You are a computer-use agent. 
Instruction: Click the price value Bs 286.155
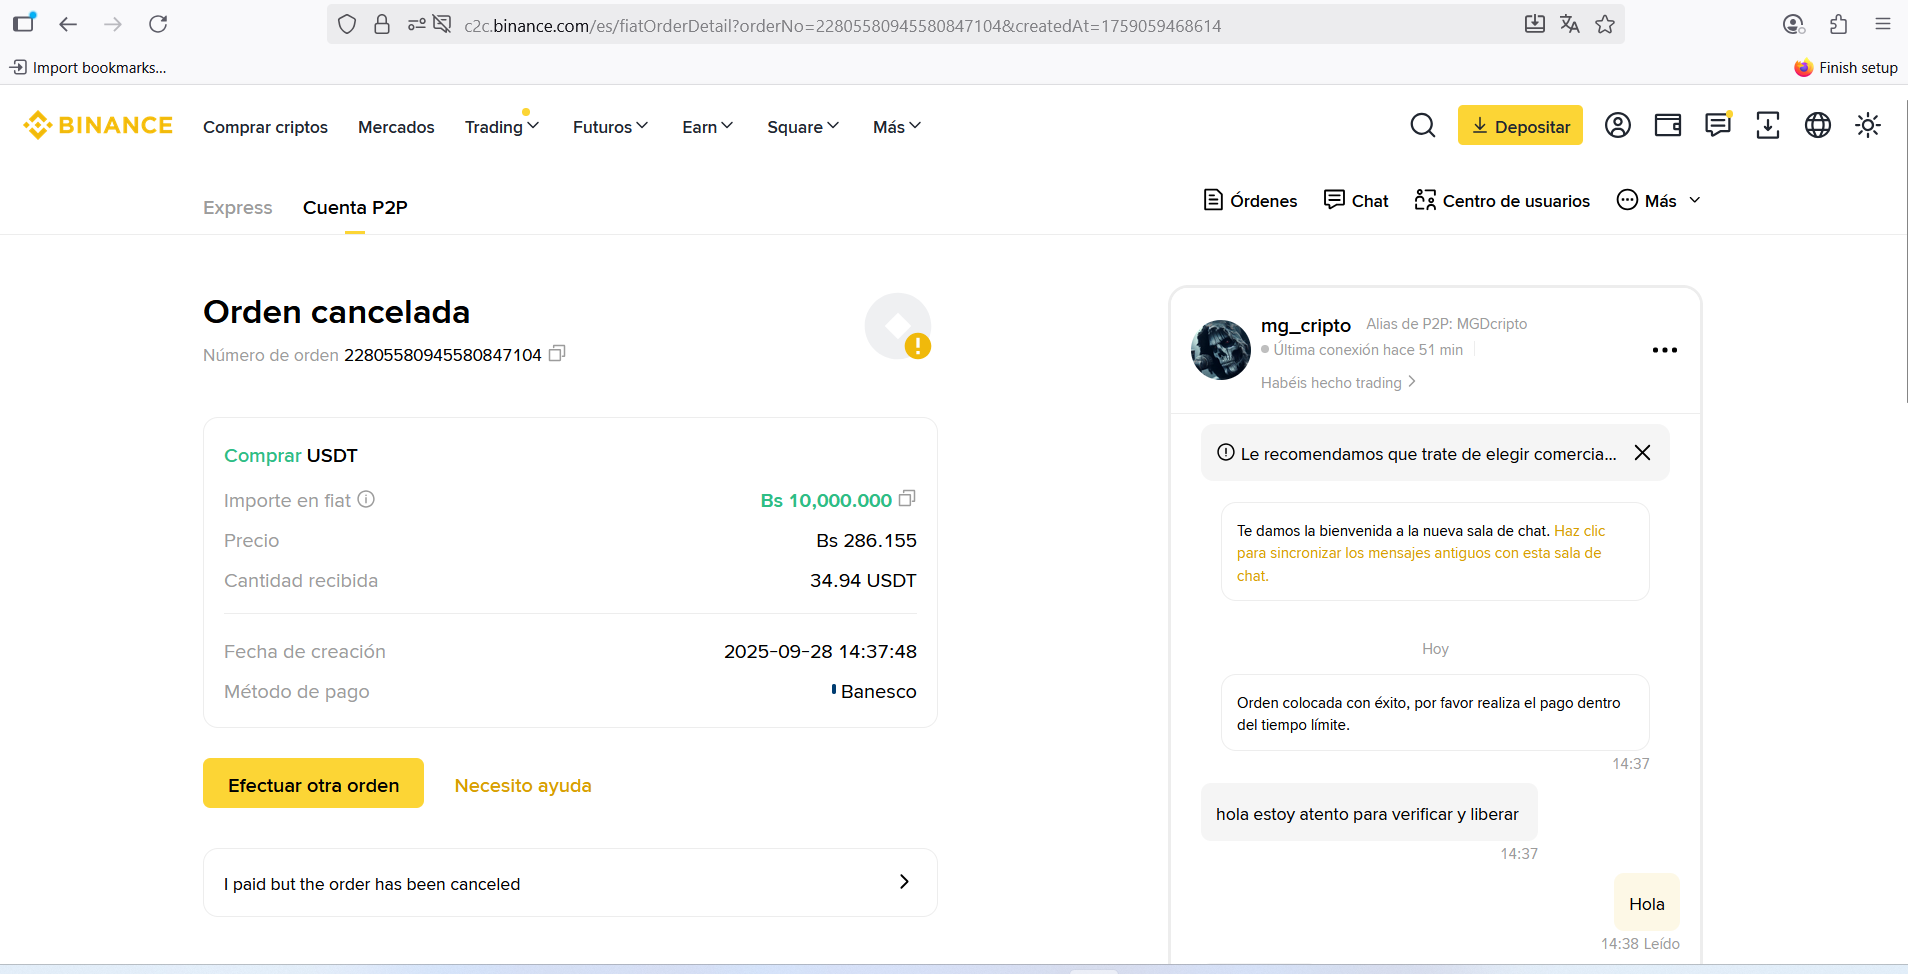pos(866,541)
